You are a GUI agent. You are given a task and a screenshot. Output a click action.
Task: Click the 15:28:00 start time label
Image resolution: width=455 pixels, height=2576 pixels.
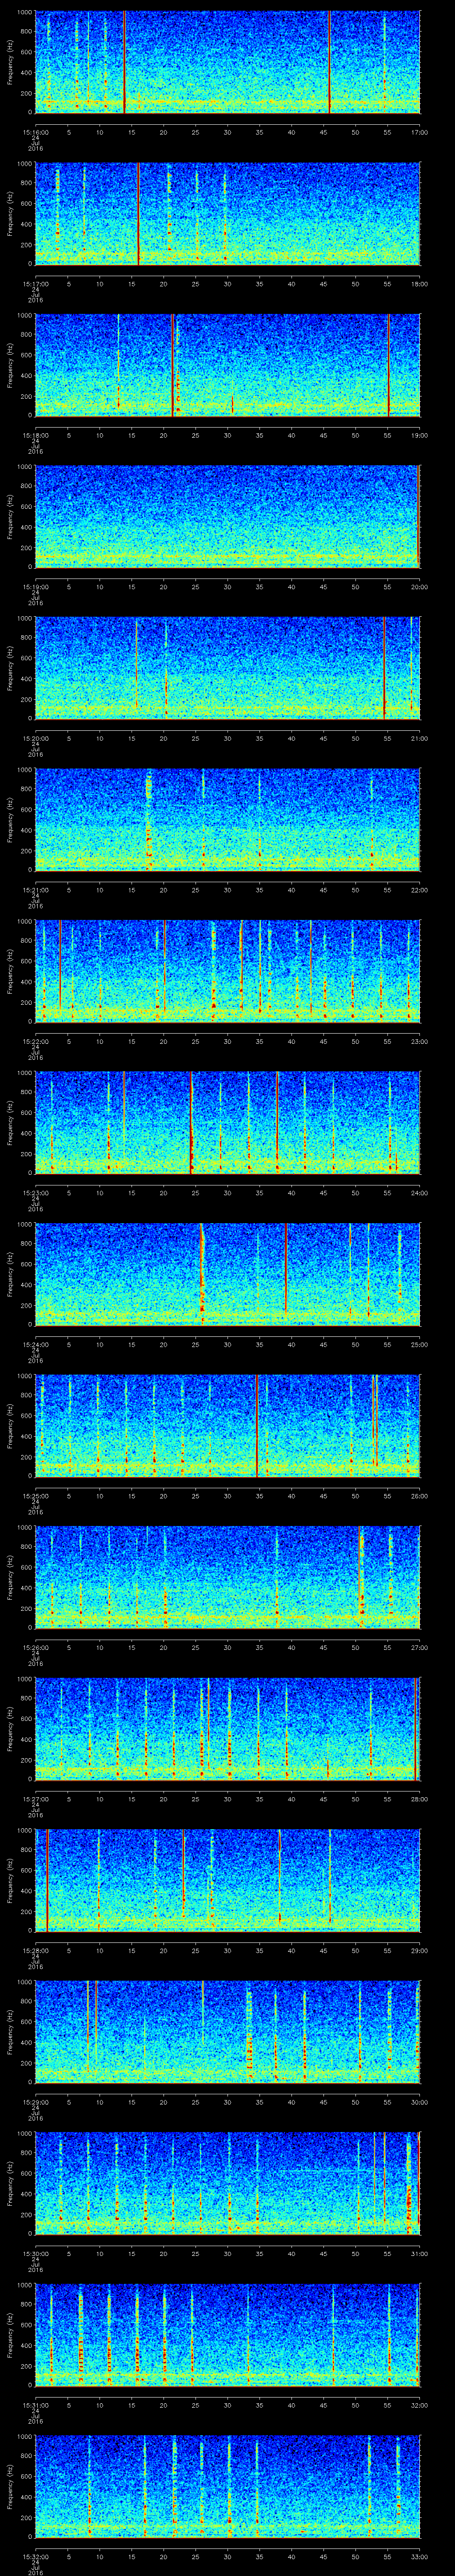pos(36,1950)
